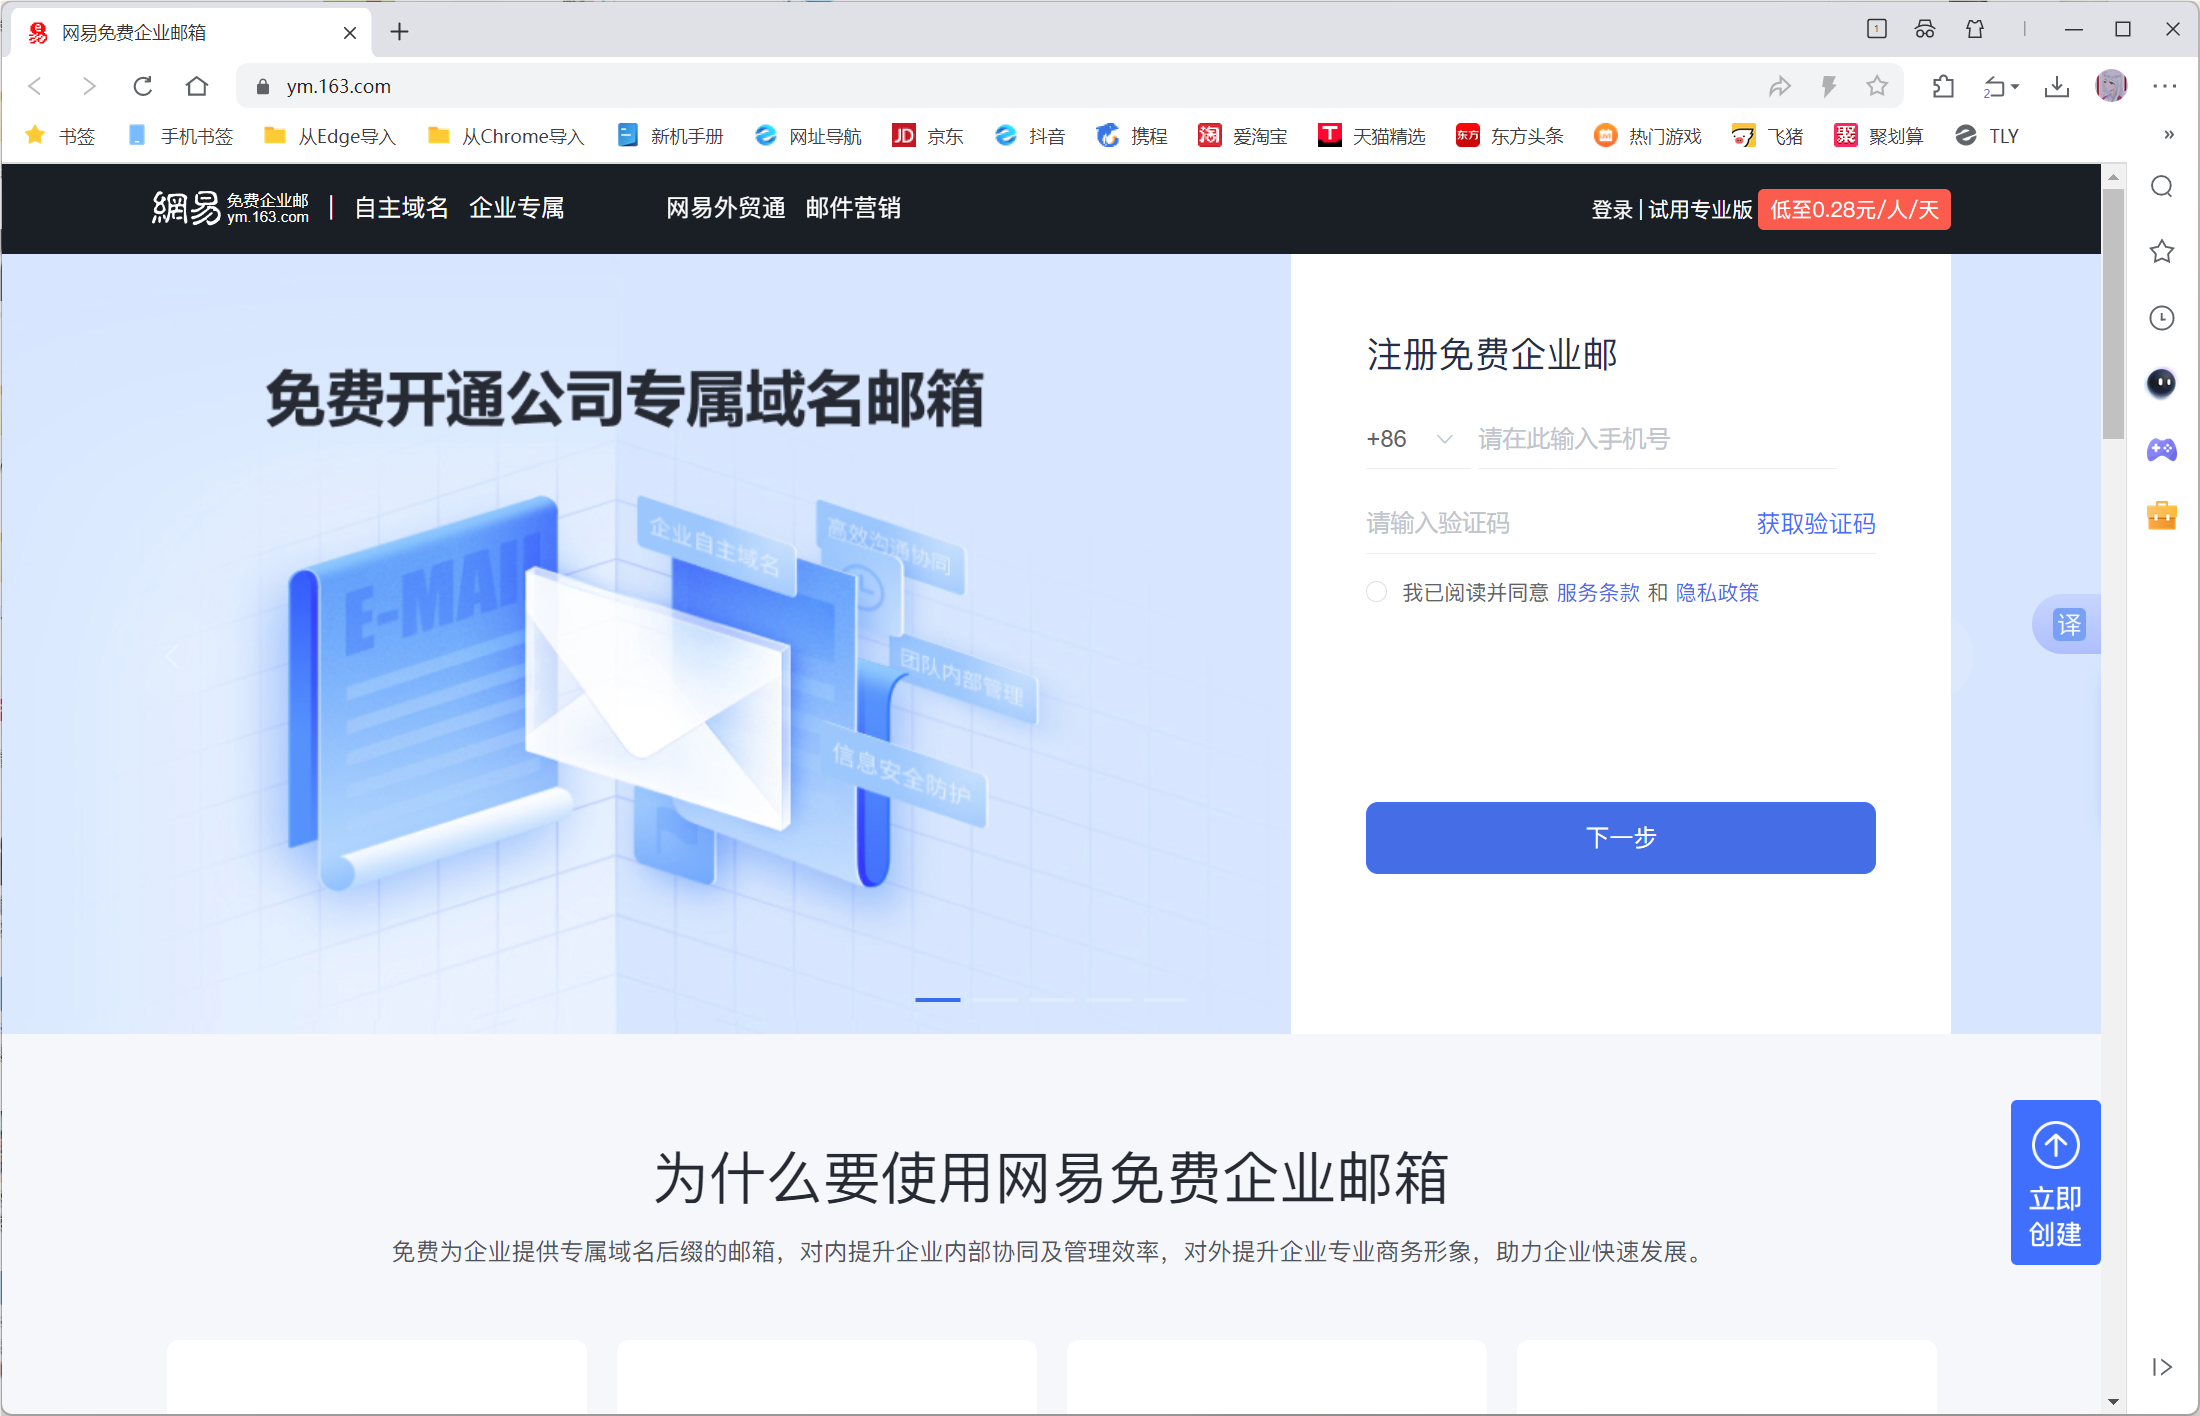Click the page vertical scrollbar thumb
The height and width of the screenshot is (1416, 2200).
[2113, 312]
